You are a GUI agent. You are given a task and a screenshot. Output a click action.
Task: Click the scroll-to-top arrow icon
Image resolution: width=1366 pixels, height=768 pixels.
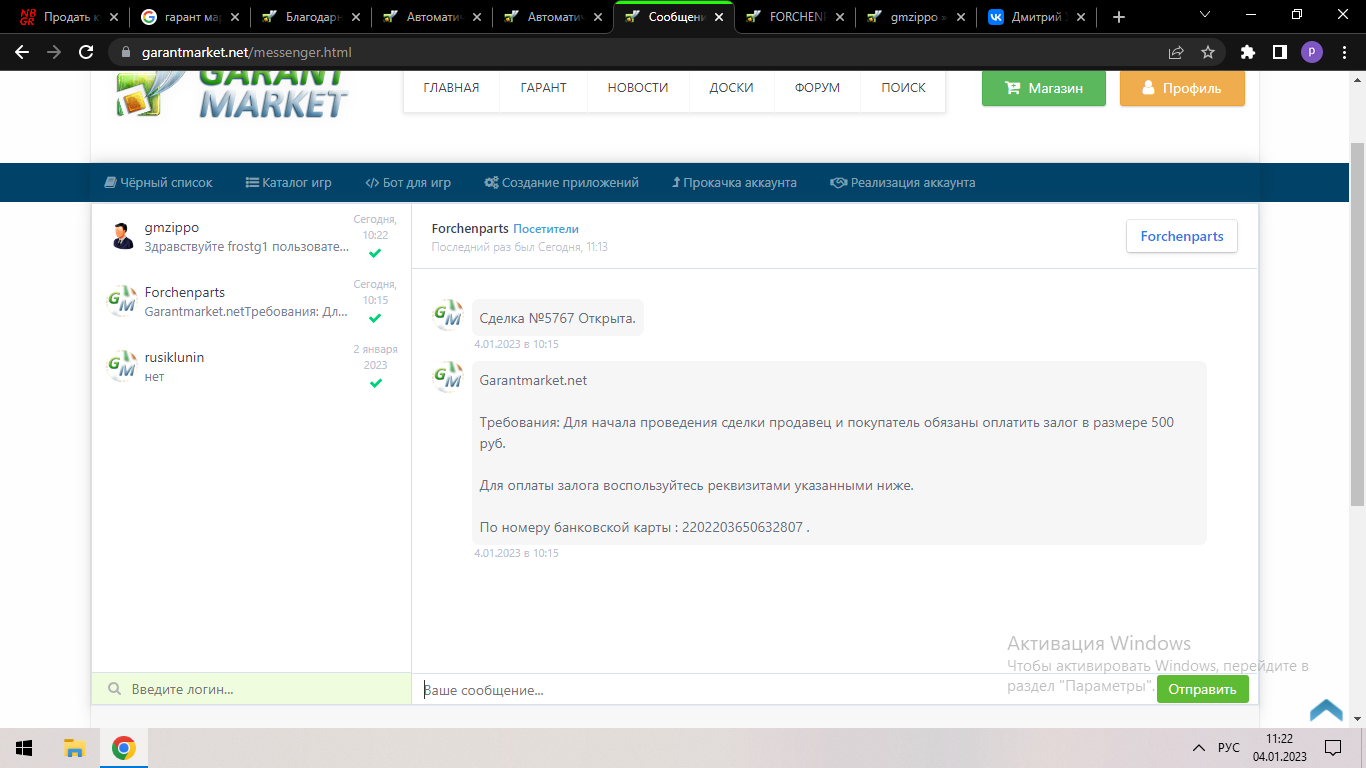[1326, 710]
